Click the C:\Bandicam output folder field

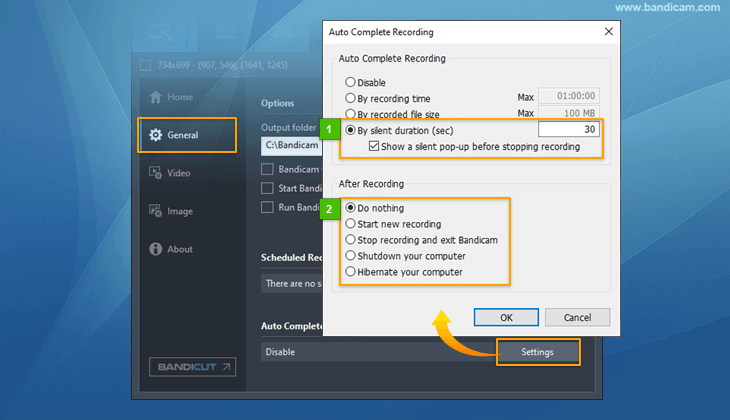tap(291, 145)
